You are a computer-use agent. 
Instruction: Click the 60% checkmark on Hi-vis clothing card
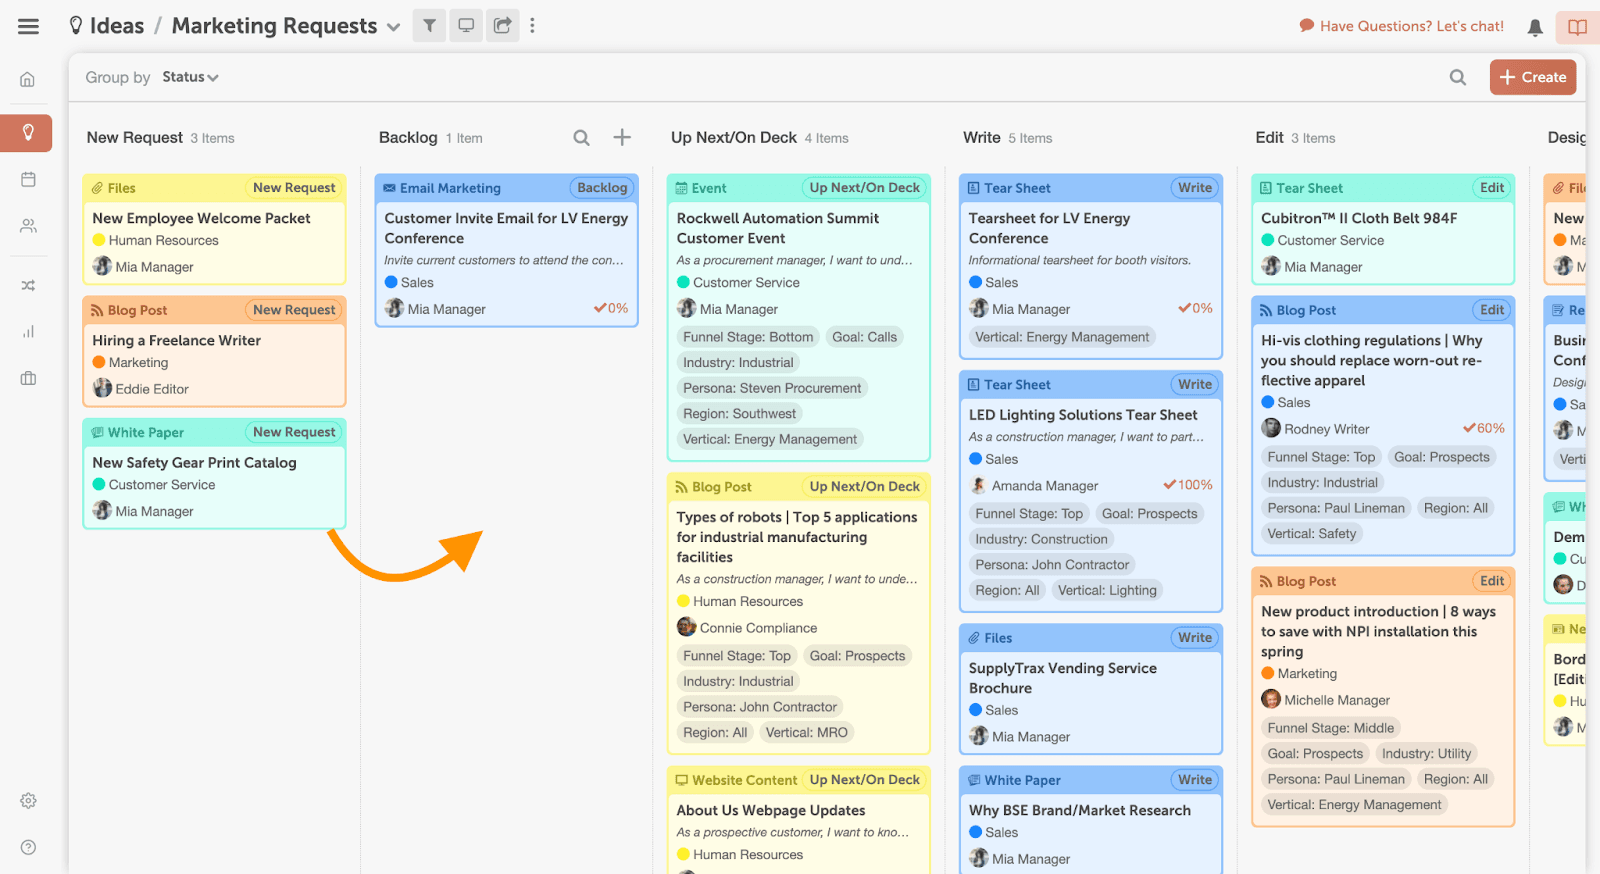click(x=1483, y=428)
